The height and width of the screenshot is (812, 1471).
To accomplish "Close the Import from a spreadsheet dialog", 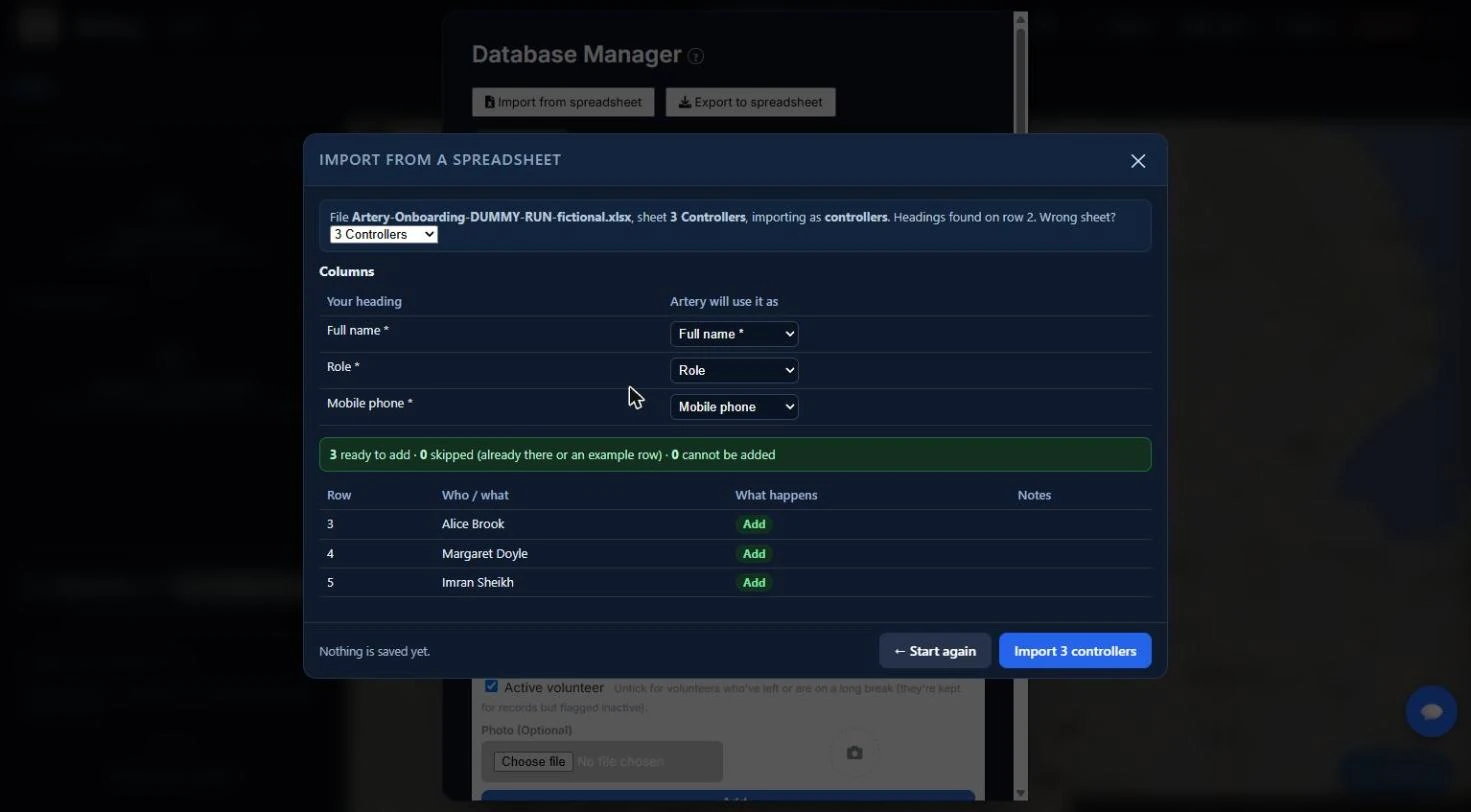I will (x=1138, y=161).
